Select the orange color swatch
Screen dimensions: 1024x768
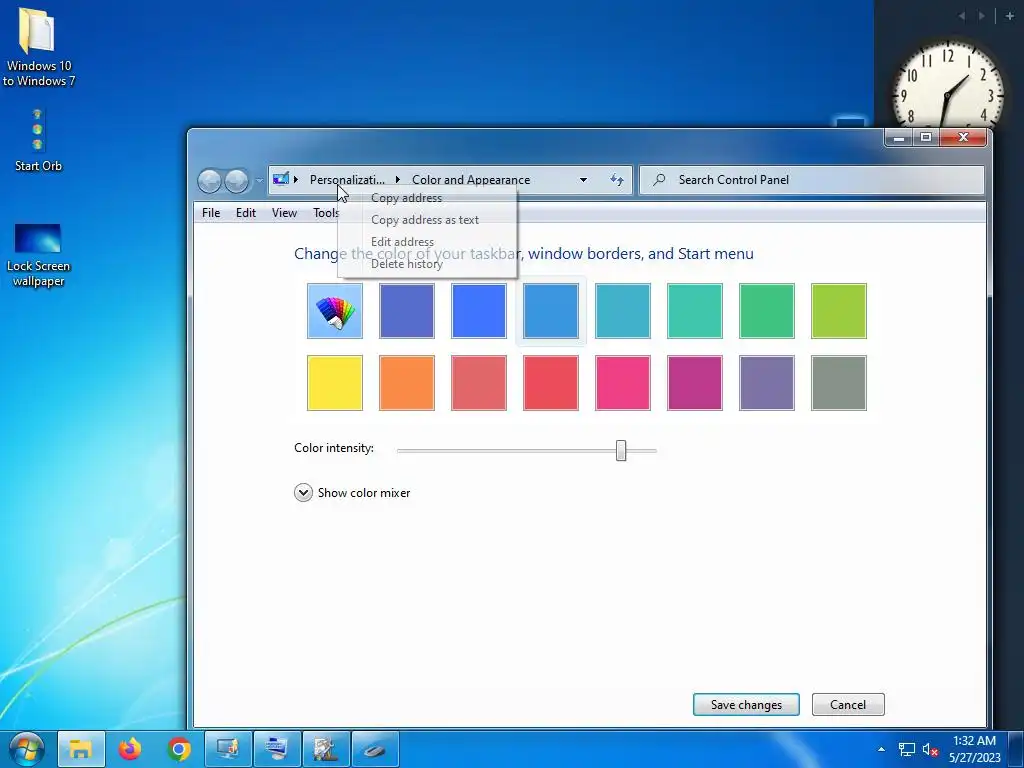coord(407,383)
